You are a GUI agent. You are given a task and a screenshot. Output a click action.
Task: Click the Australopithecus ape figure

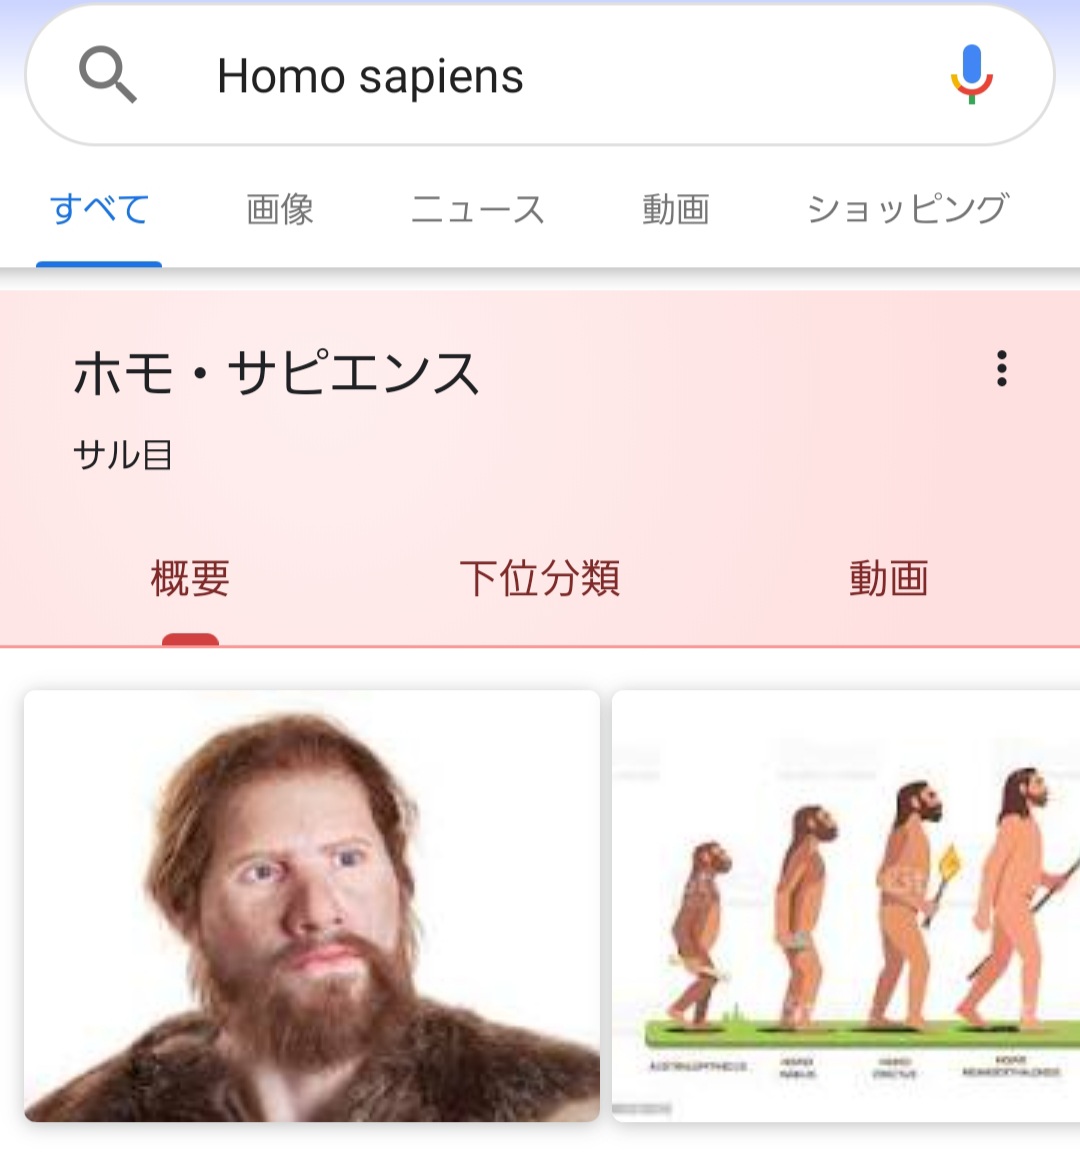pos(700,933)
